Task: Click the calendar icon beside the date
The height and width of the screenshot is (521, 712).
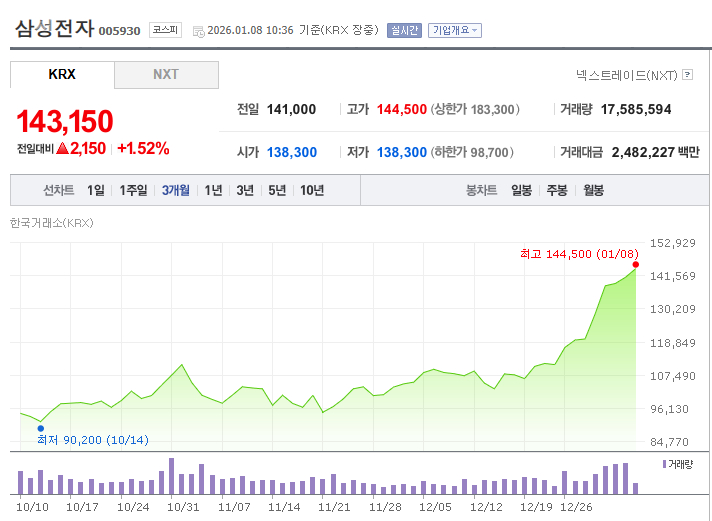Action: 197,31
